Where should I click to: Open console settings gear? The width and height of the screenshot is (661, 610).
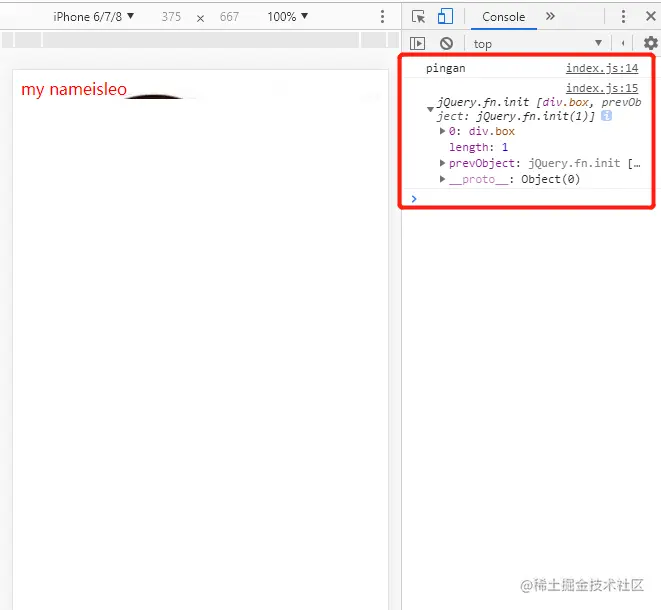(x=650, y=43)
